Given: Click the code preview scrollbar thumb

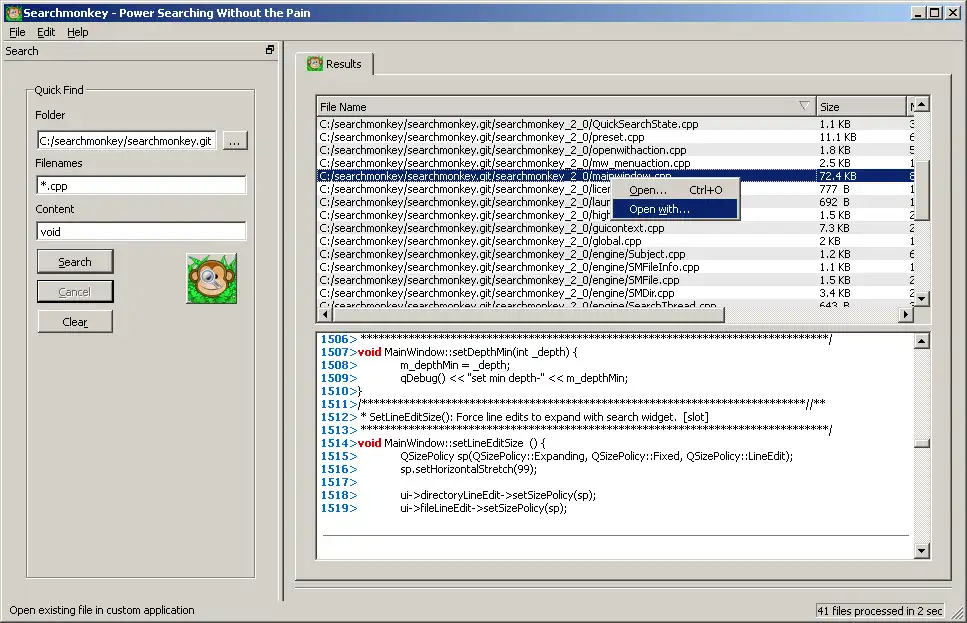Looking at the screenshot, I should pos(921,443).
